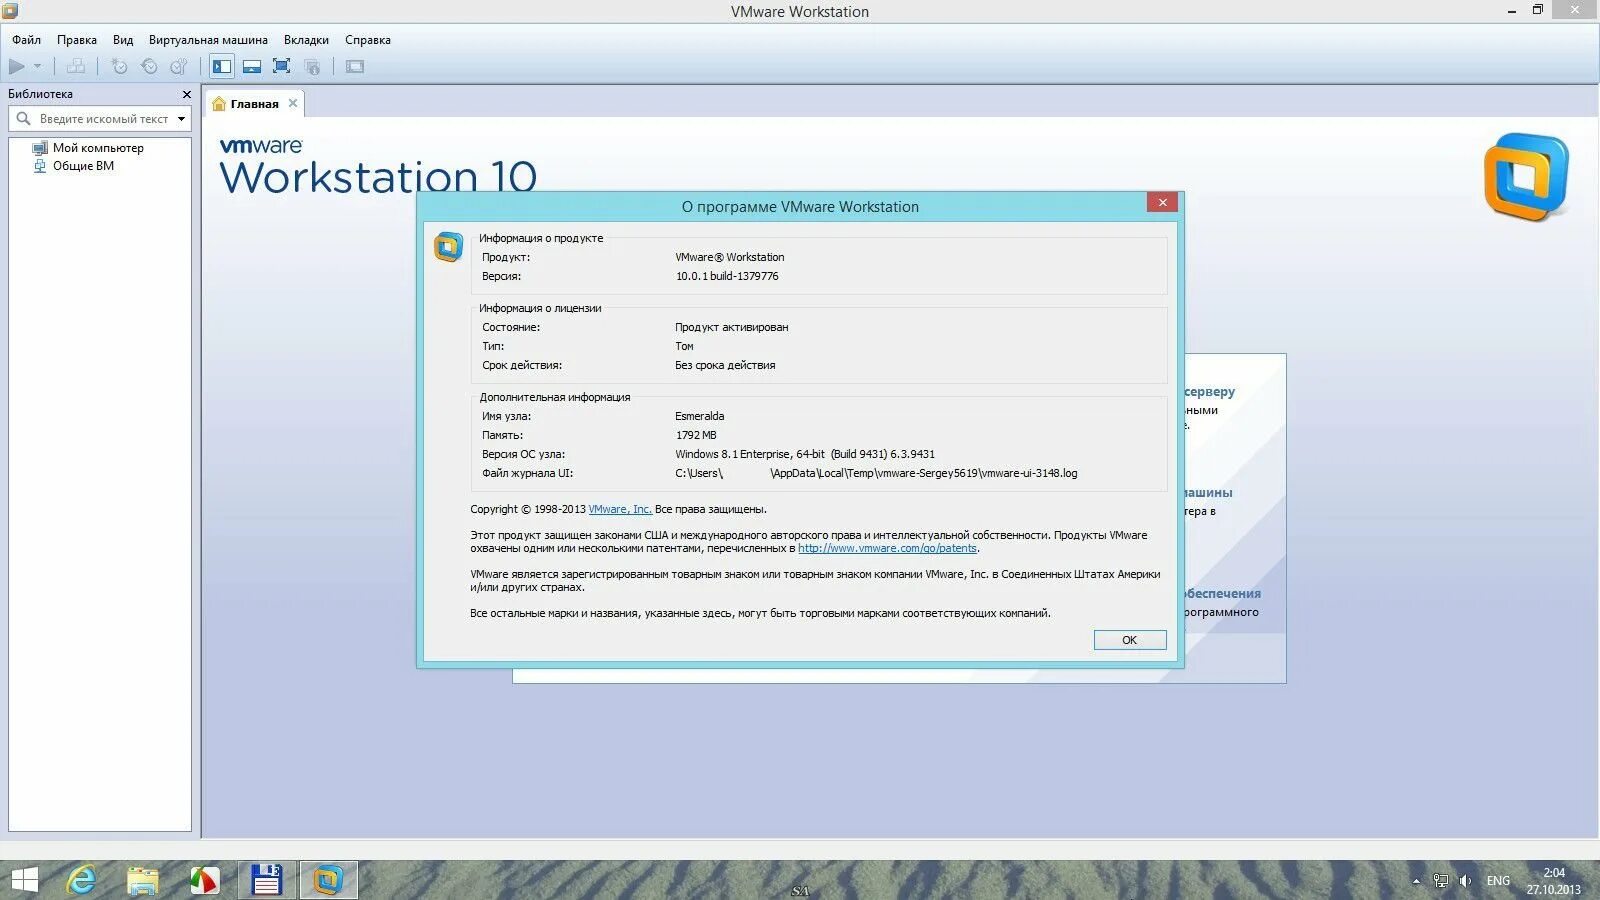1600x900 pixels.
Task: Click the Workstation 10 heading on home page
Action: click(x=378, y=176)
